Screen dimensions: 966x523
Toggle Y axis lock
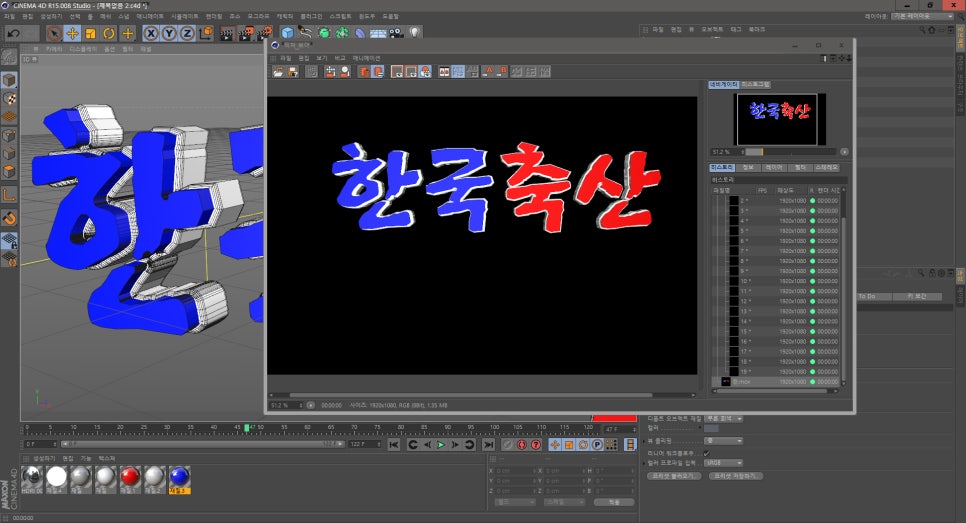point(169,33)
